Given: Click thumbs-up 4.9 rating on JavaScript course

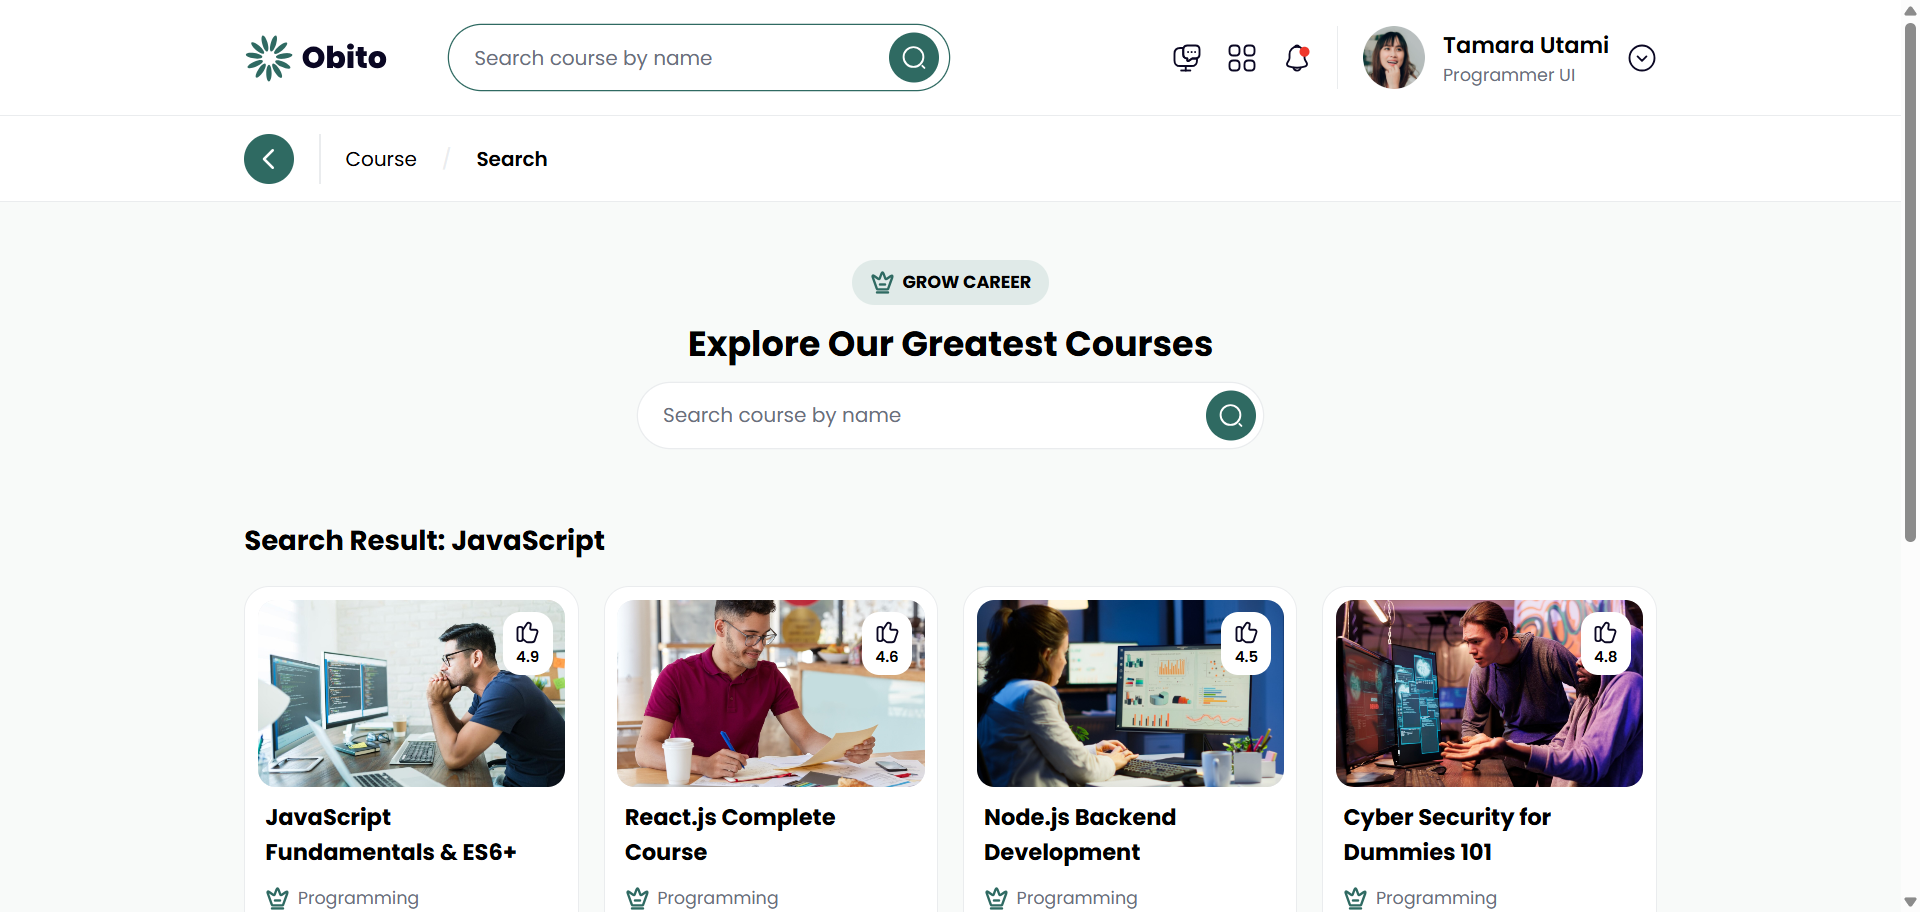Looking at the screenshot, I should pyautogui.click(x=527, y=643).
